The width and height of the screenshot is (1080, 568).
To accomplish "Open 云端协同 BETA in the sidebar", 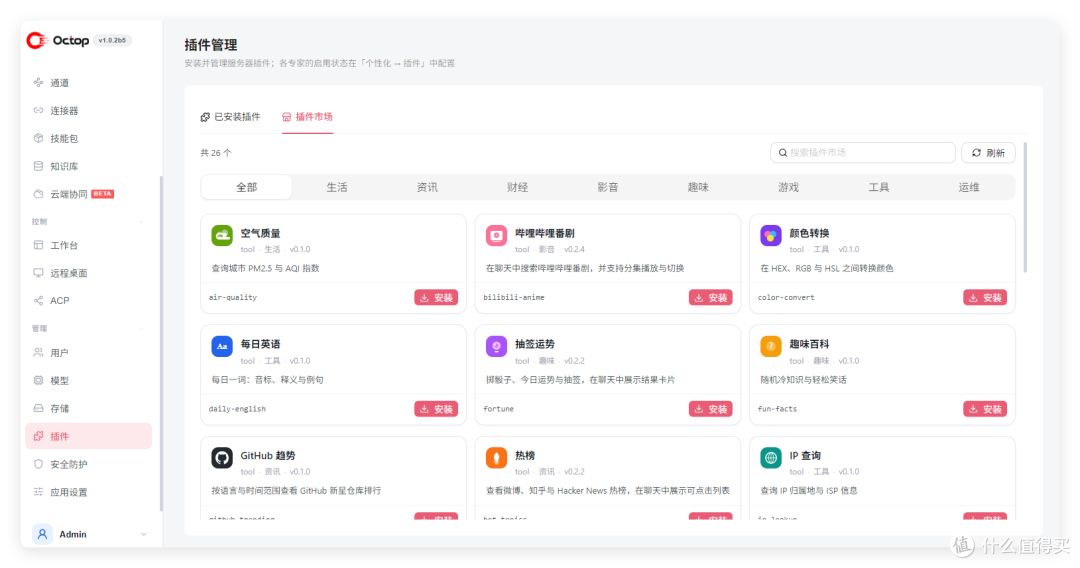I will tap(88, 194).
